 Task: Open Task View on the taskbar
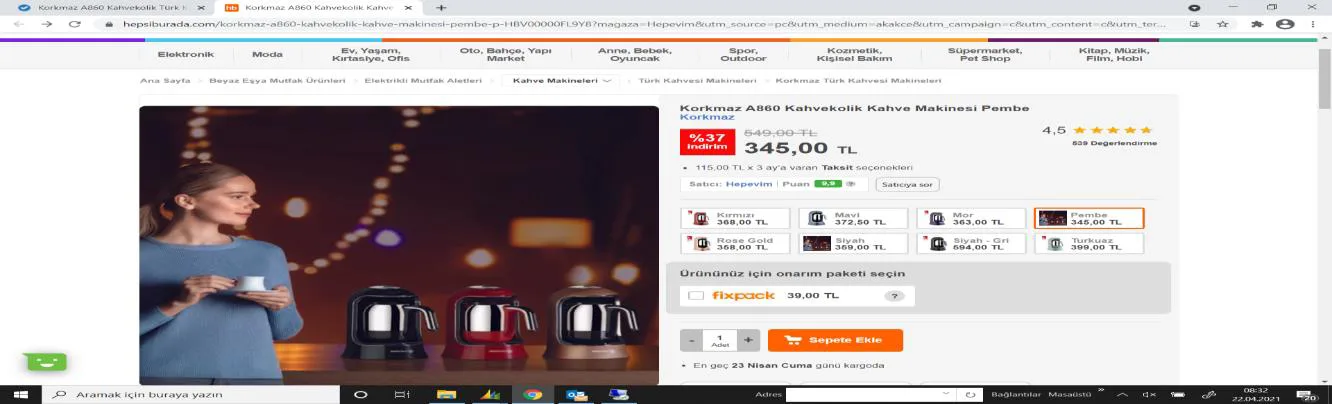click(x=402, y=394)
